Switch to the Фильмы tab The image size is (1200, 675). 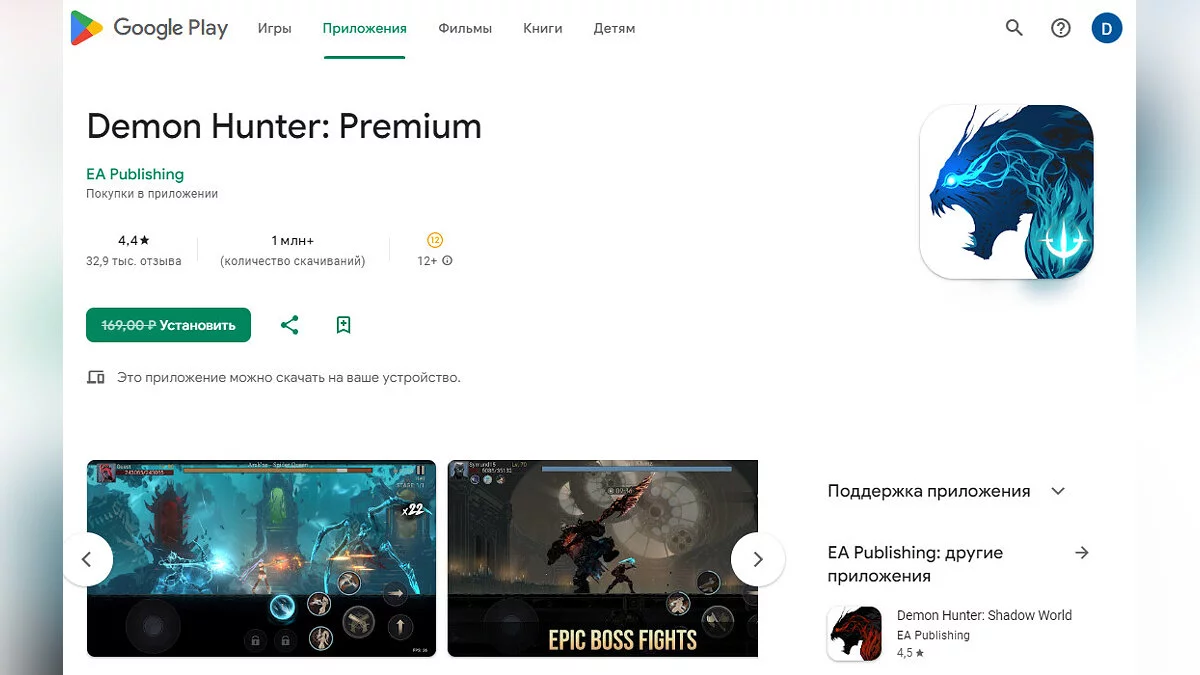[x=465, y=28]
